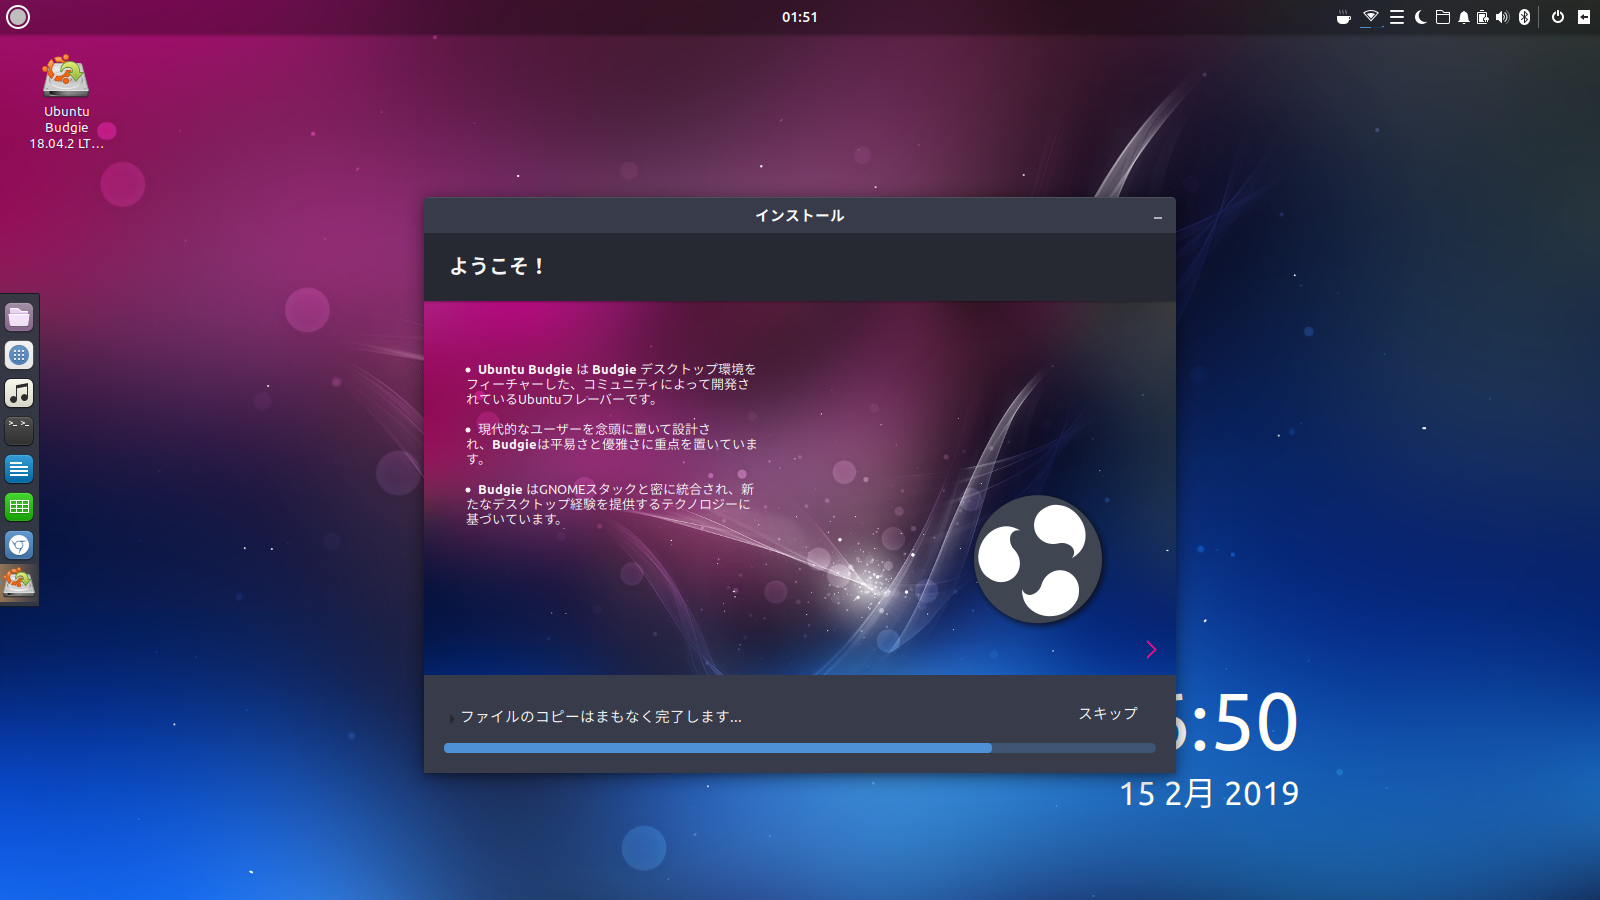1600x900 pixels.
Task: Click the desktop date 15 2月 2019
Action: point(1209,794)
